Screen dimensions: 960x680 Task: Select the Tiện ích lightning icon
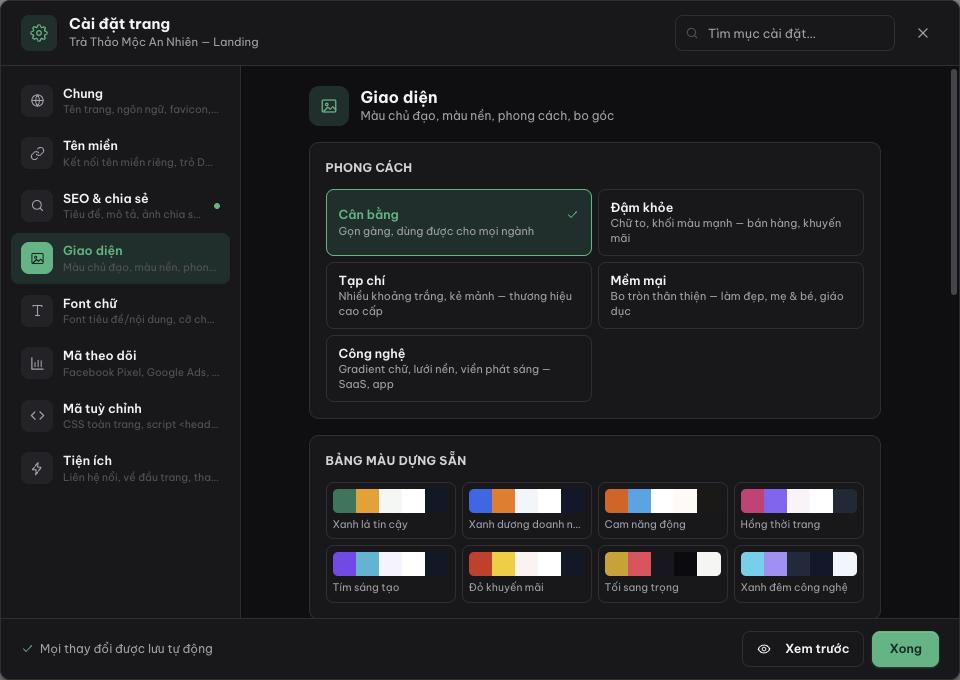(x=37, y=468)
